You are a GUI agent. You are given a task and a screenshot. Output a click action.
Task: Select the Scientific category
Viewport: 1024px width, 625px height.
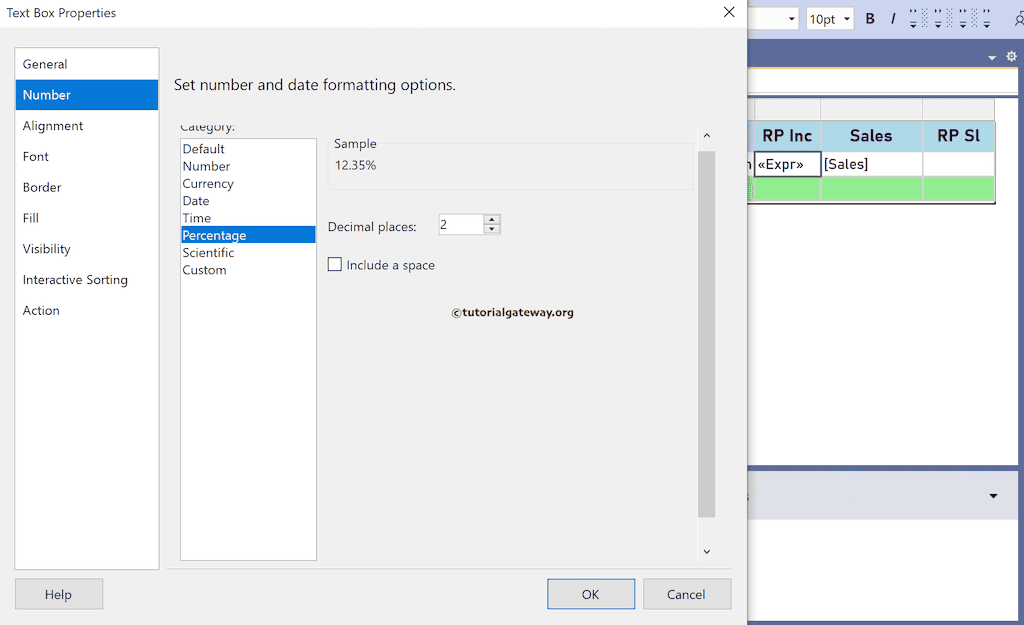[x=208, y=252]
